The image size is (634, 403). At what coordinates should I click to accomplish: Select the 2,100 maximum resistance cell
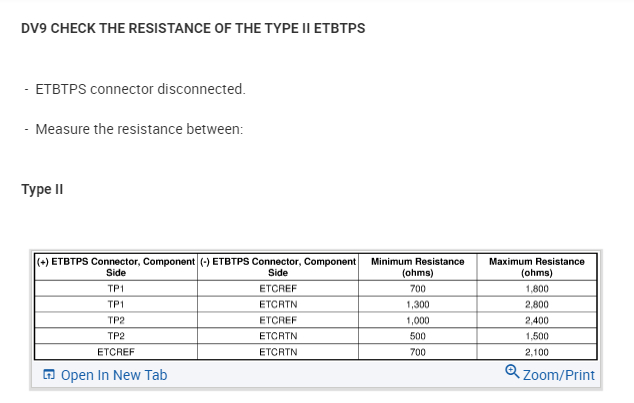[x=537, y=352]
